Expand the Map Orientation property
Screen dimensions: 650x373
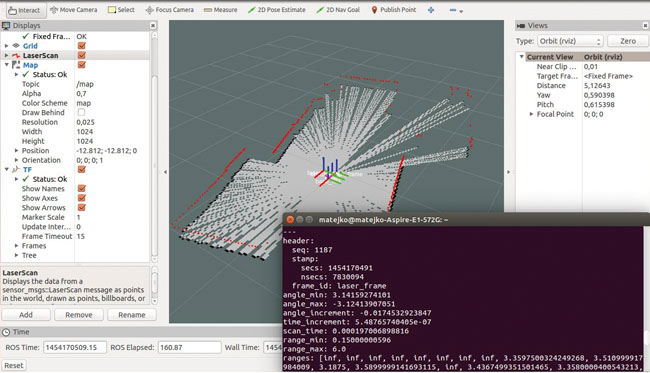(16, 160)
